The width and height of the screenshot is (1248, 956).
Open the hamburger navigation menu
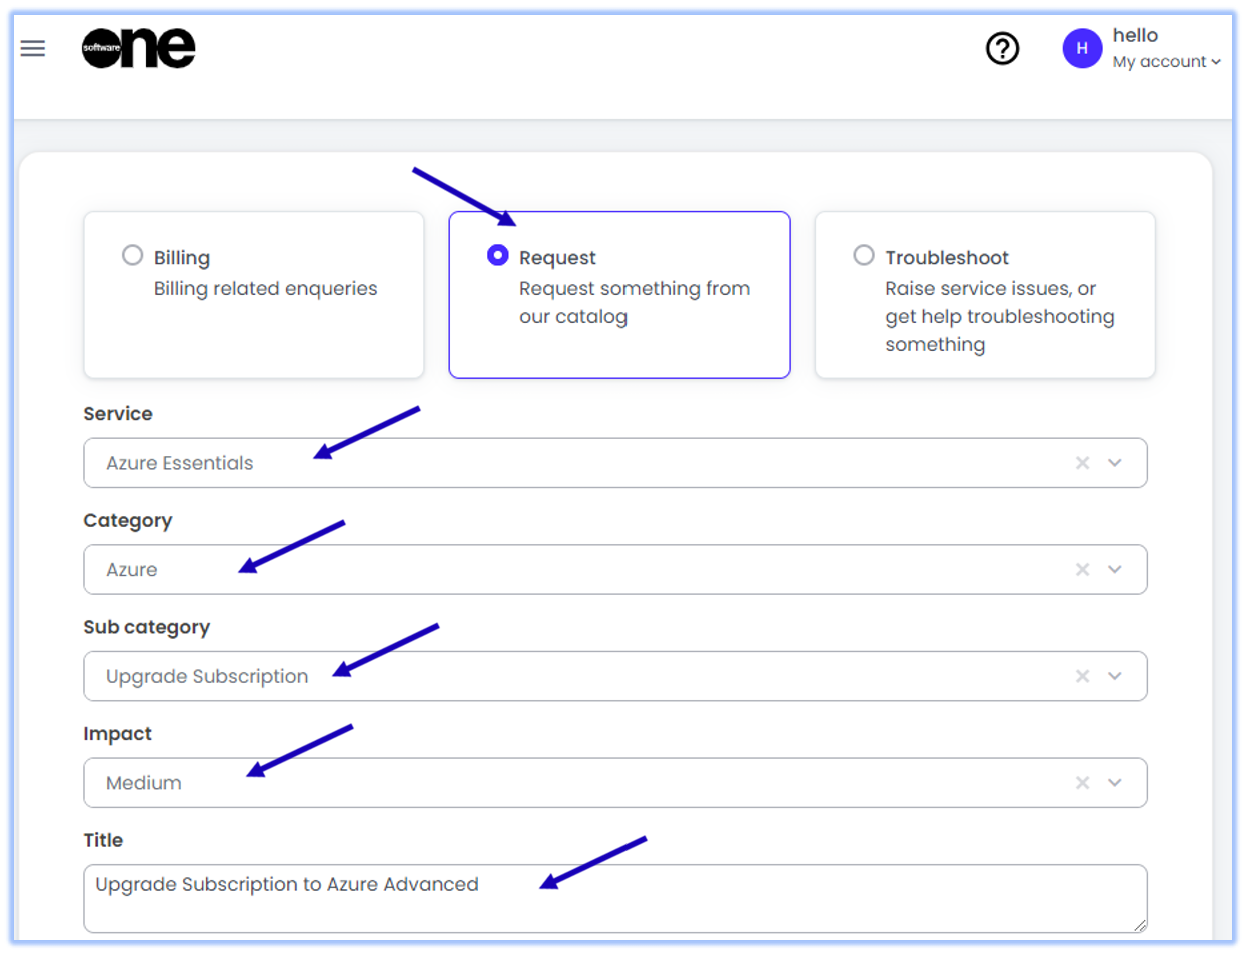pyautogui.click(x=33, y=48)
